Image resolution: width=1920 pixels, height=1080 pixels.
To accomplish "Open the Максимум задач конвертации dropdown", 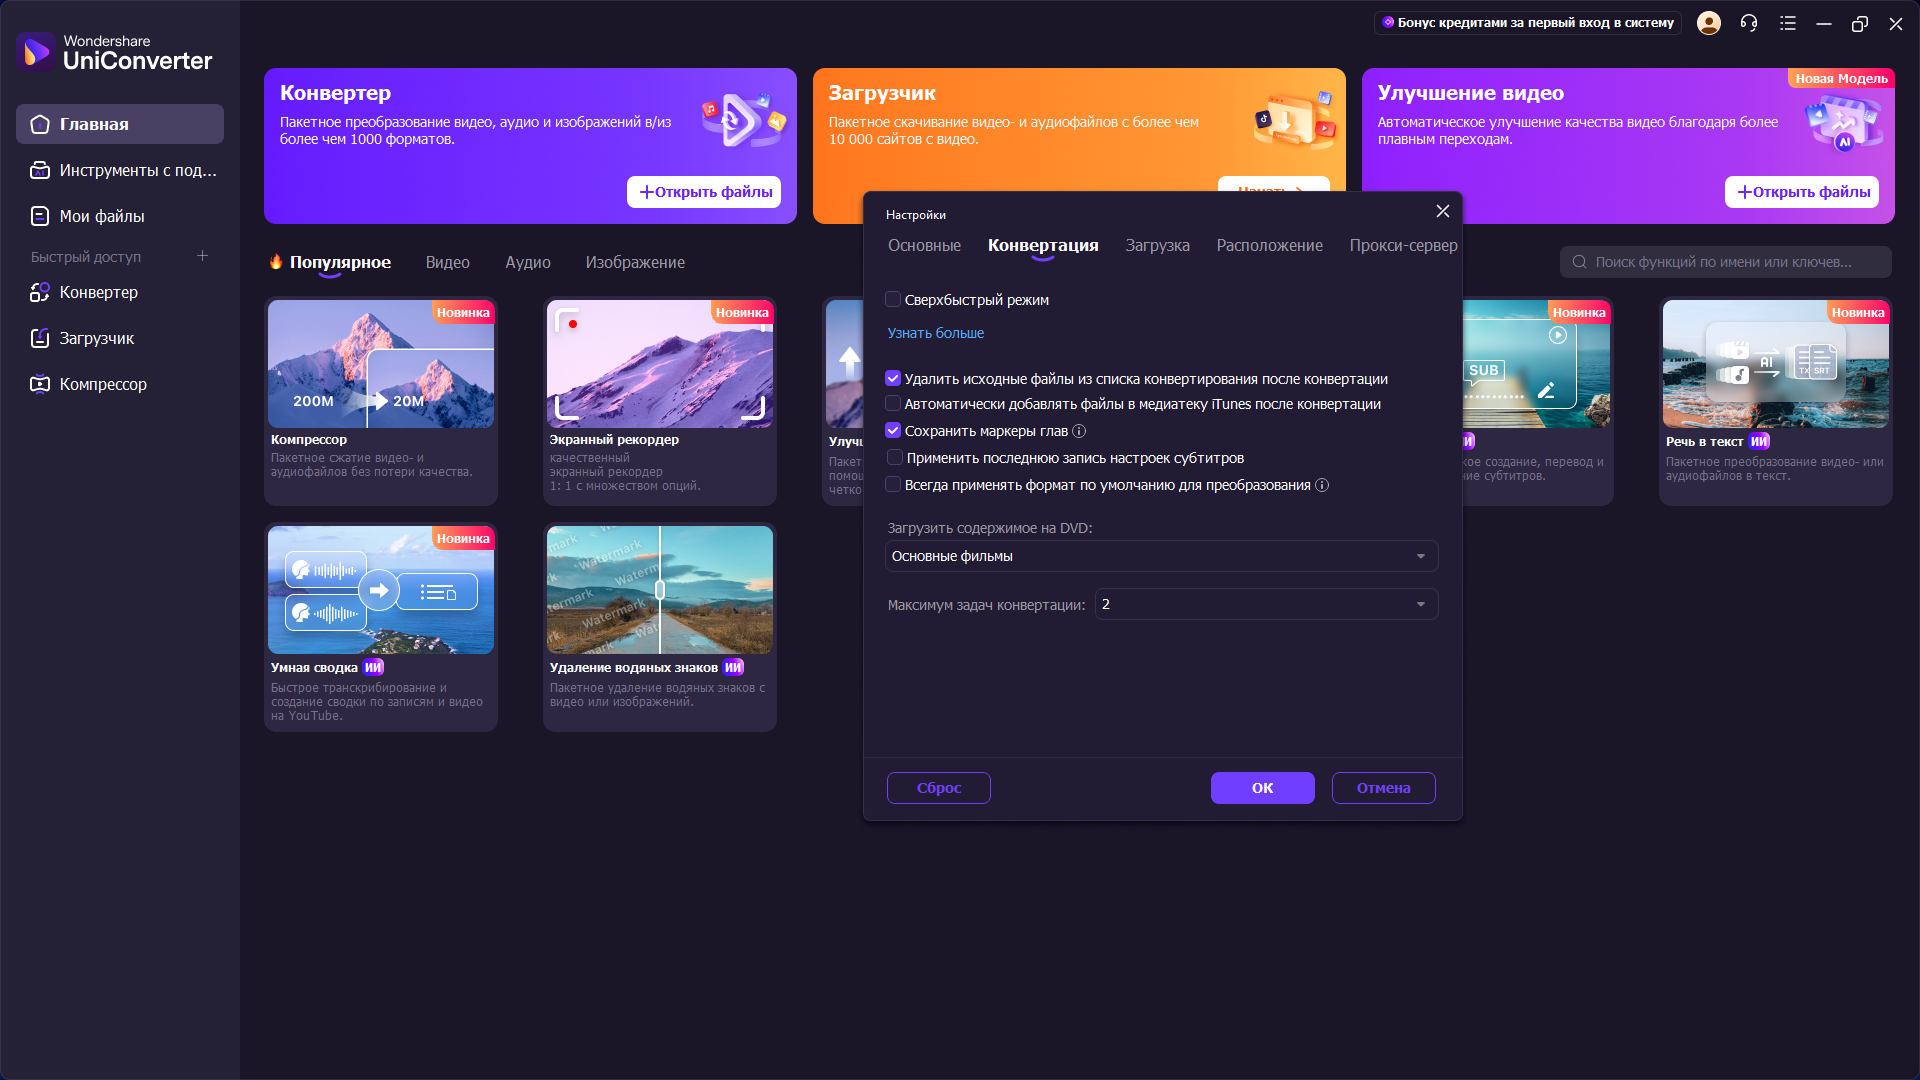I will pos(1266,604).
